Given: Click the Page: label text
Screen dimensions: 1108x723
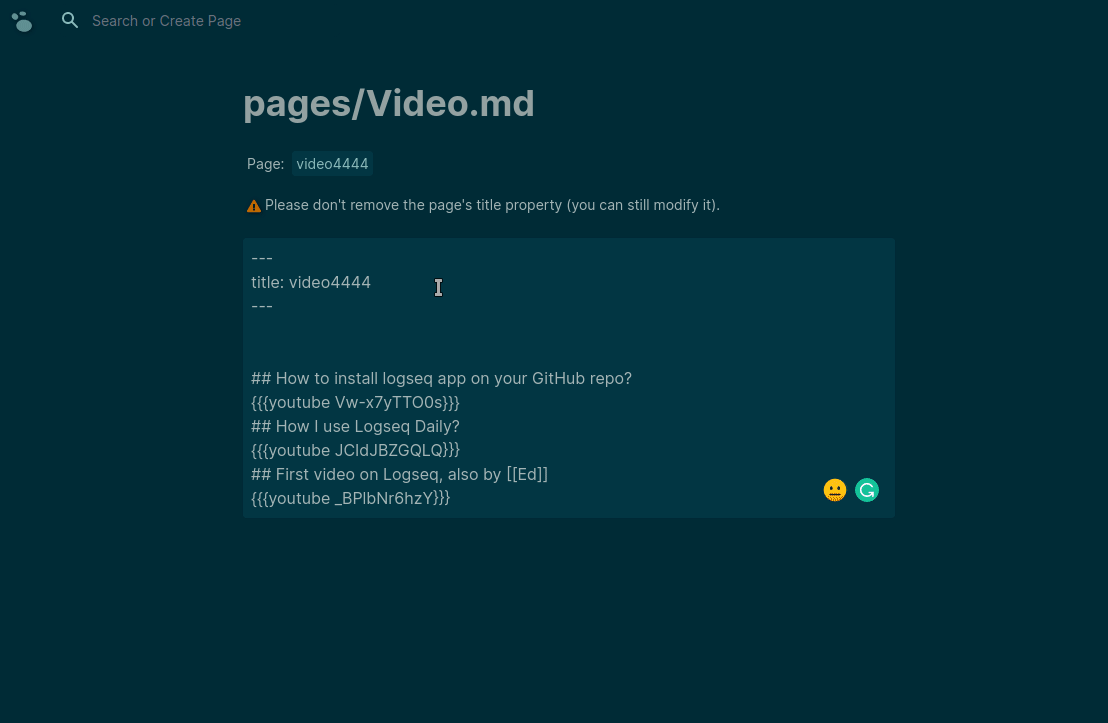Looking at the screenshot, I should click(x=266, y=163).
